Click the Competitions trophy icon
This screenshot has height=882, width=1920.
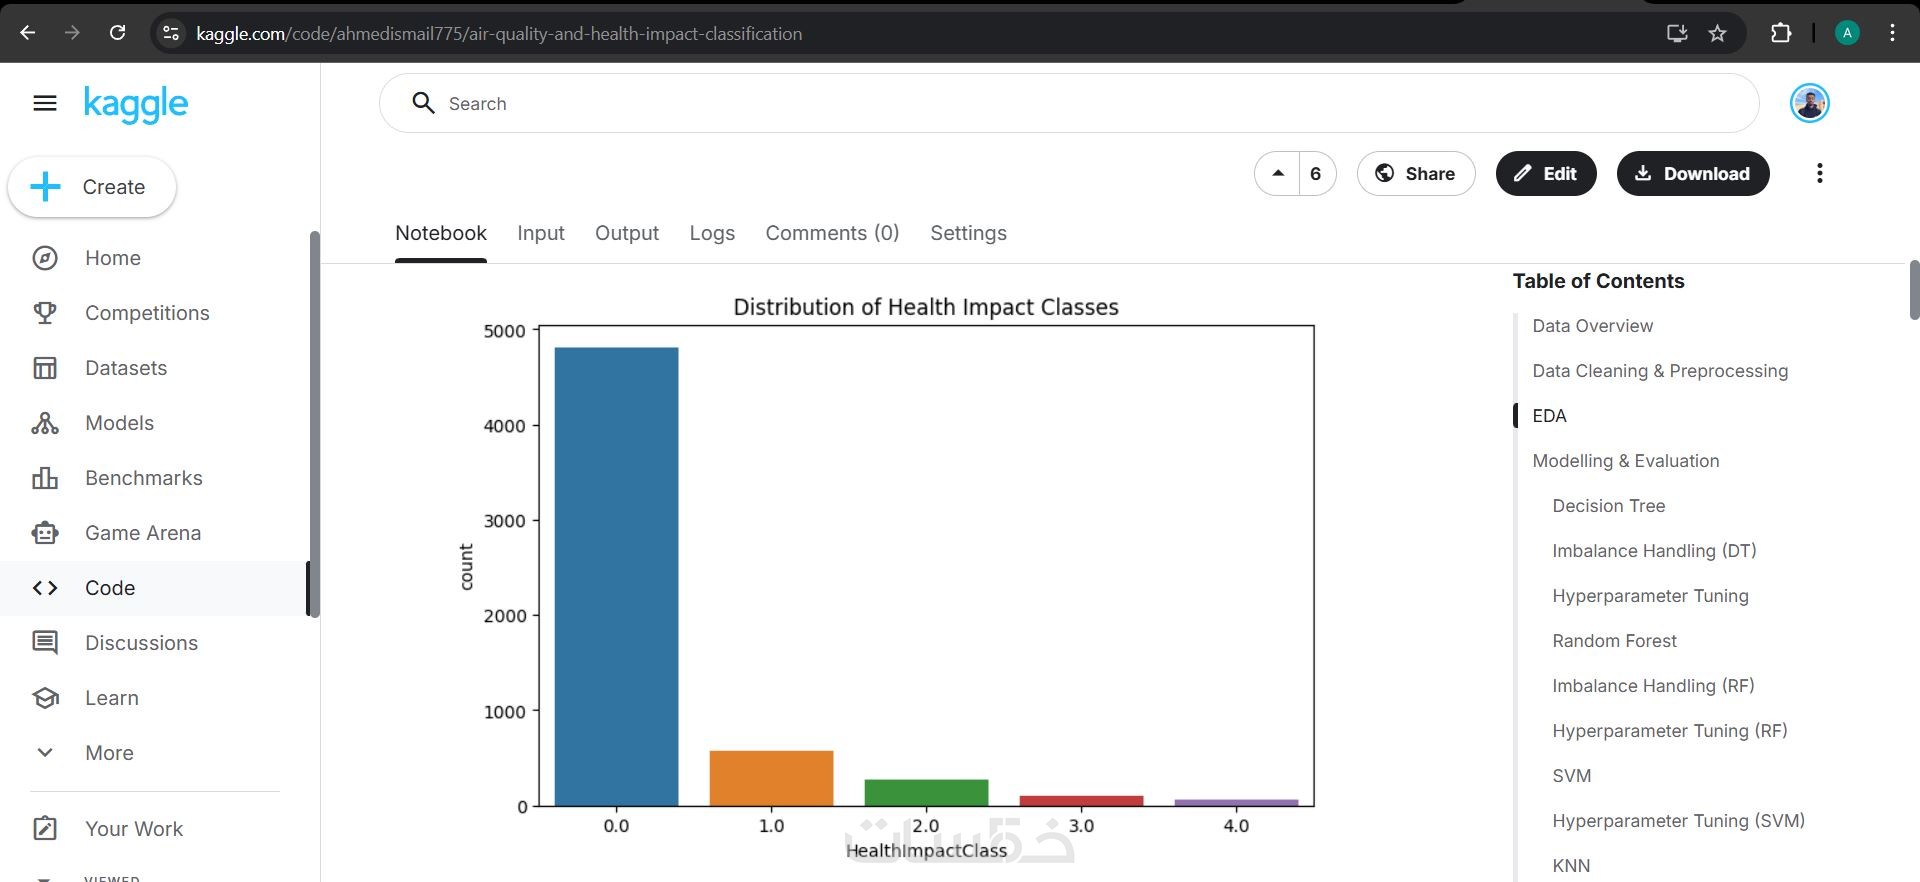45,313
